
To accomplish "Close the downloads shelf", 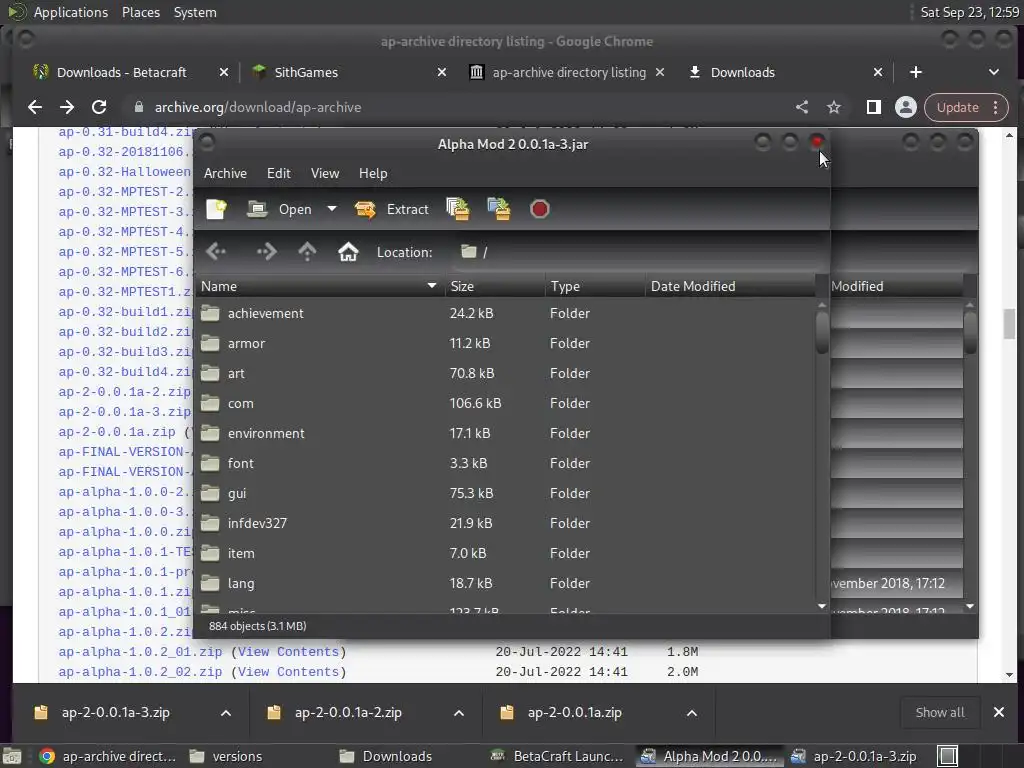I will tap(999, 712).
